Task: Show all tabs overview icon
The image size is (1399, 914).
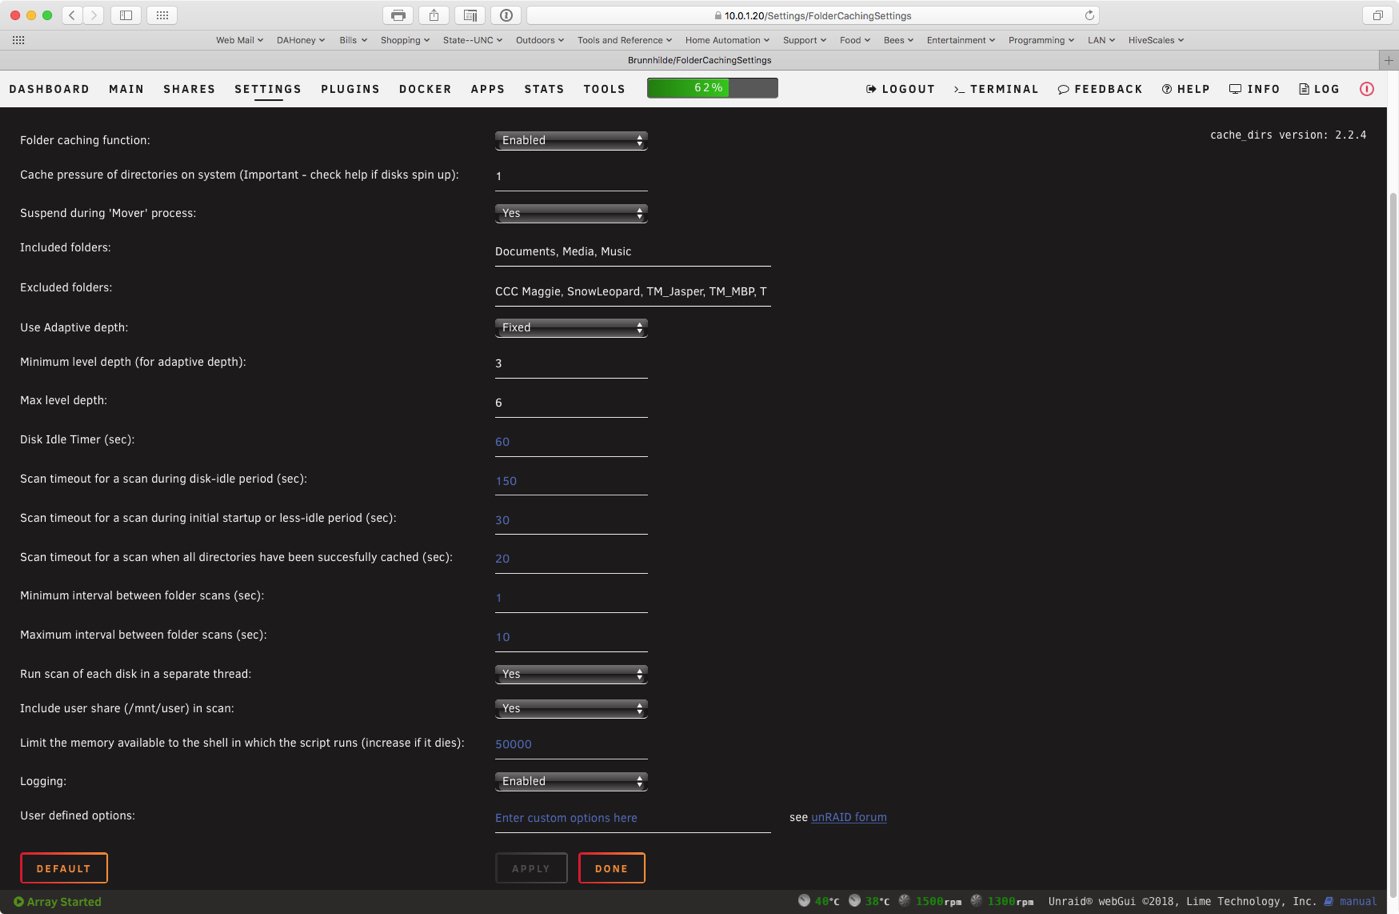Action: pos(1377,15)
